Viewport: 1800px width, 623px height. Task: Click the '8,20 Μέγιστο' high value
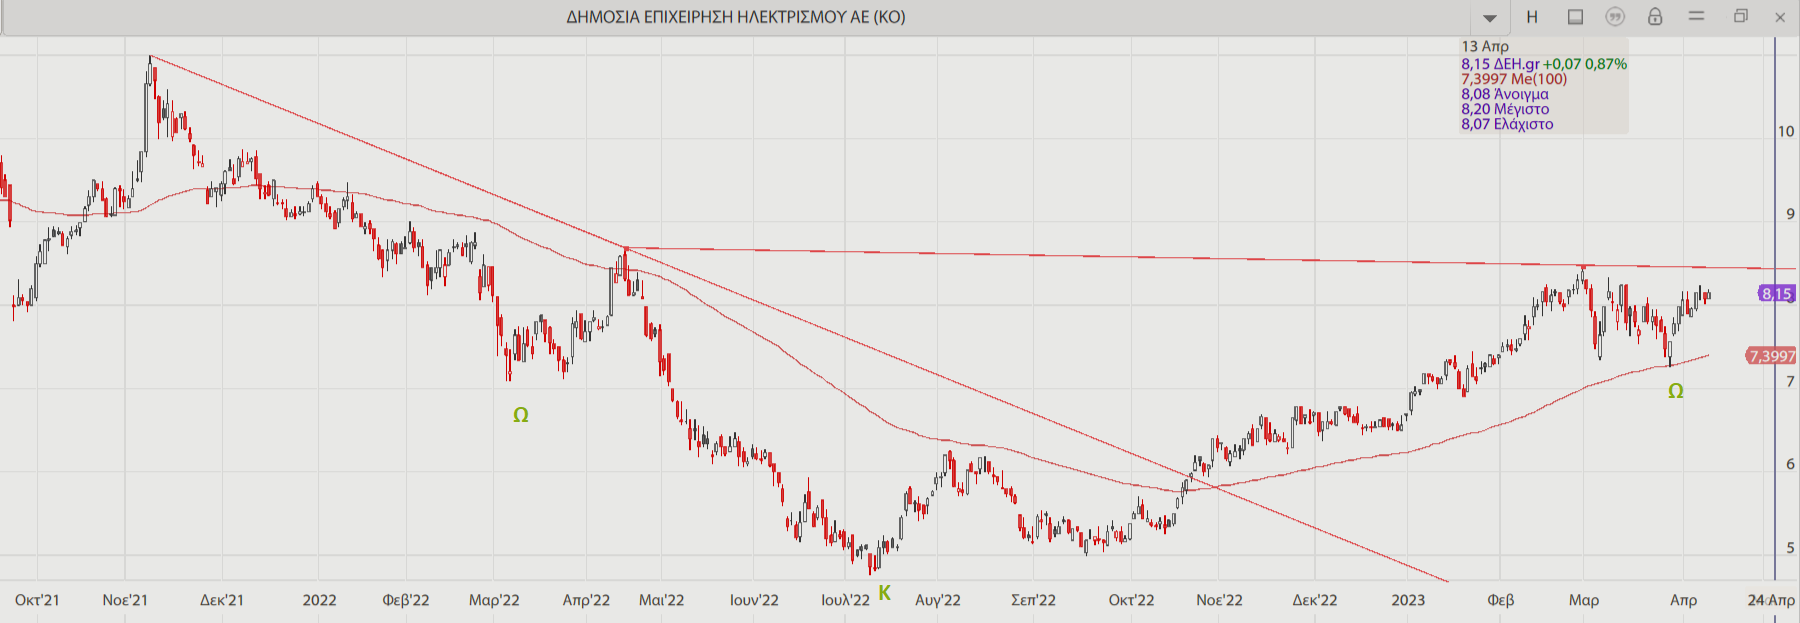coord(1505,109)
